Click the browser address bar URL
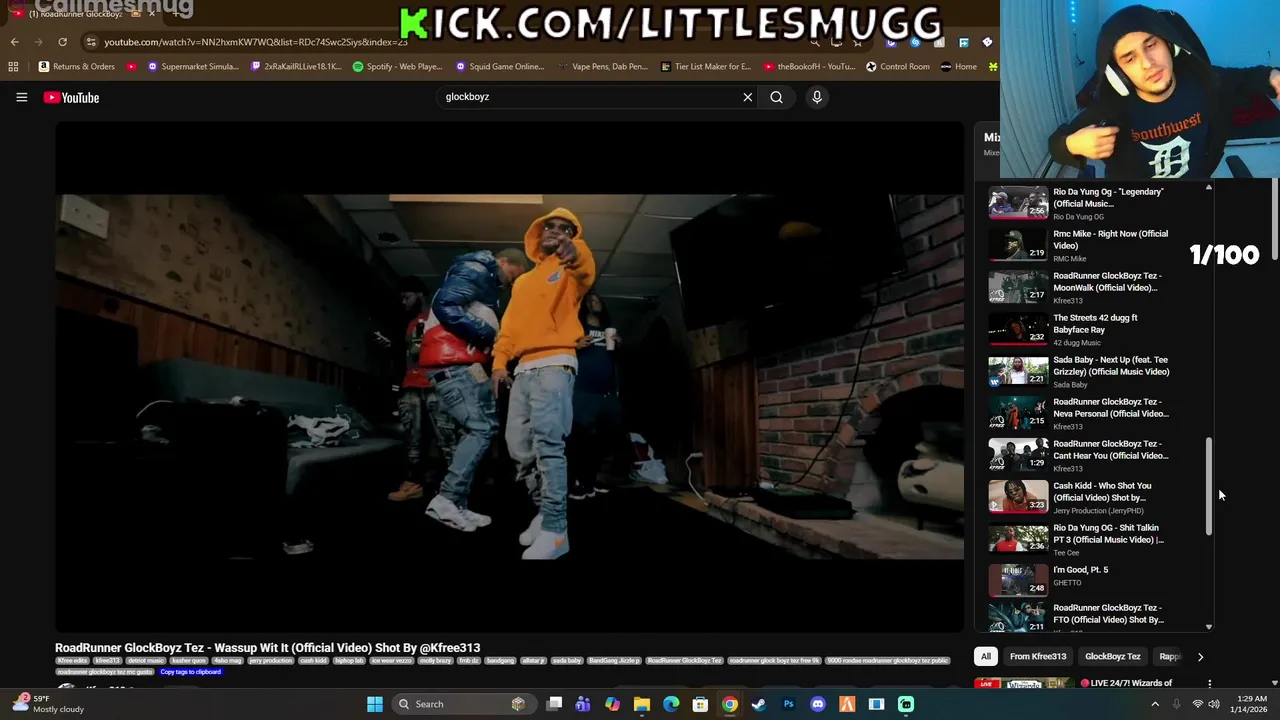The image size is (1280, 720). click(255, 42)
